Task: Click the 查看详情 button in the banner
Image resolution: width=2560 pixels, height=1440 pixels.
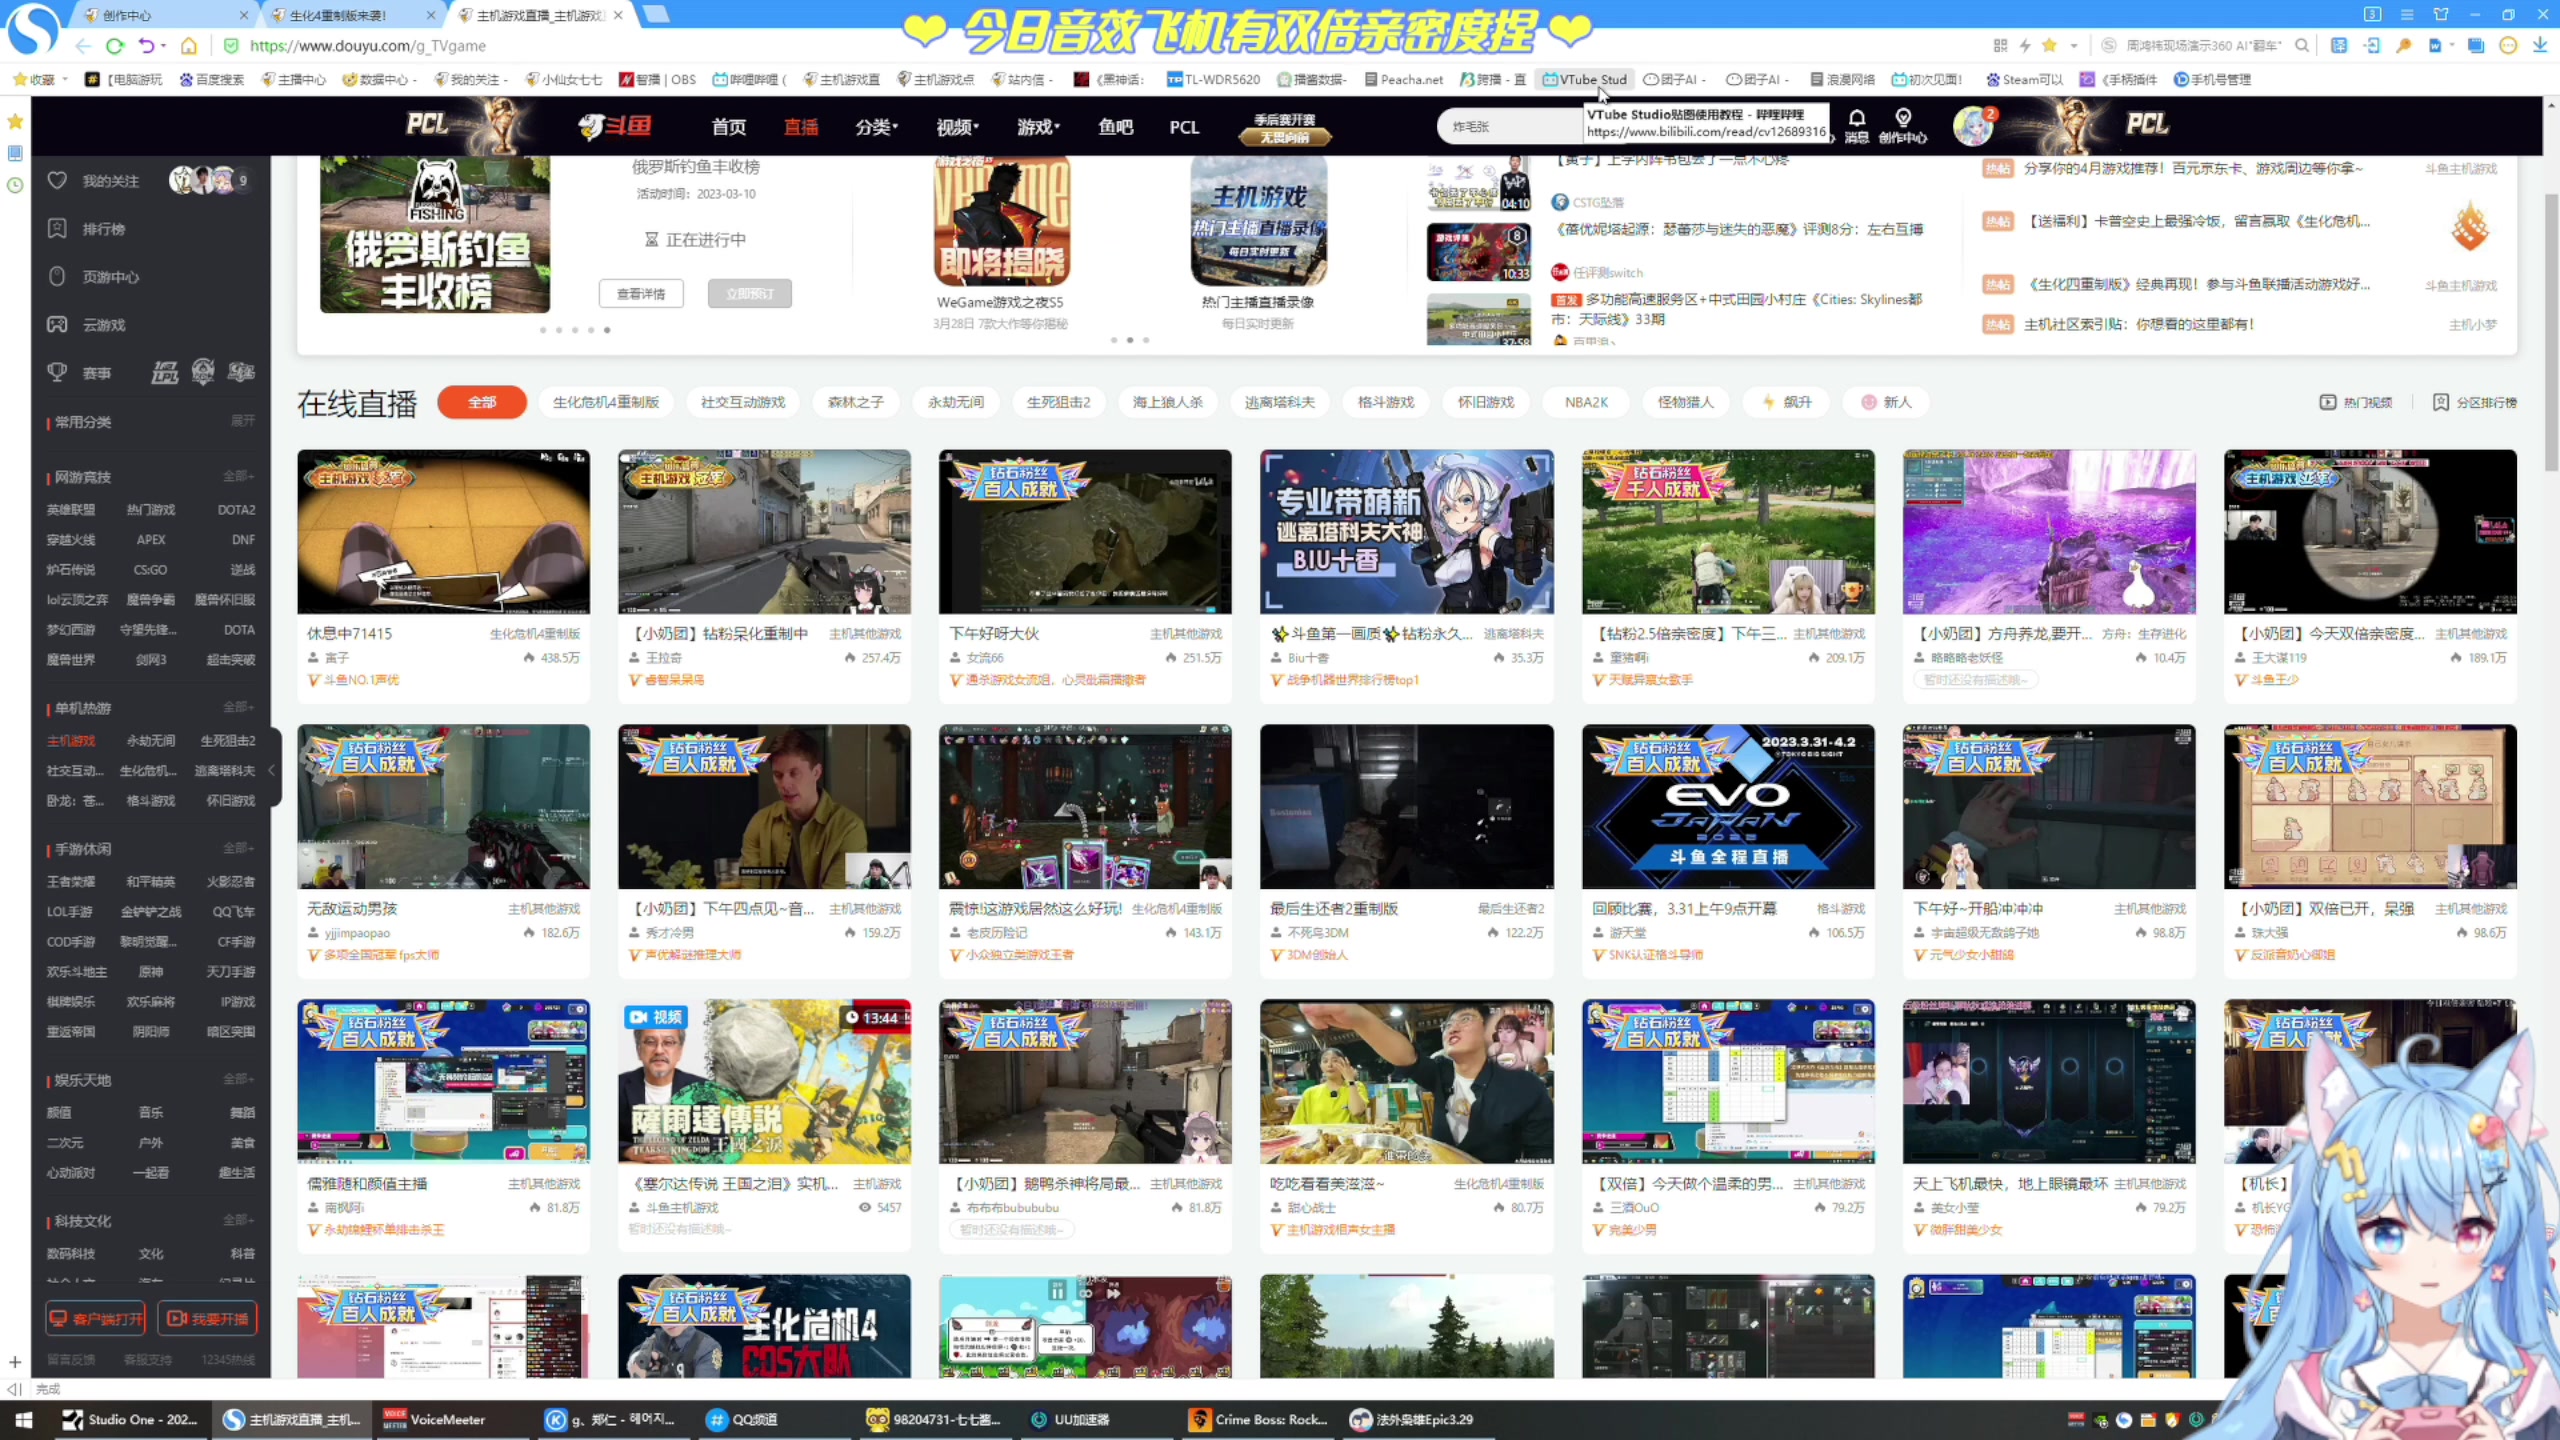Action: [641, 293]
